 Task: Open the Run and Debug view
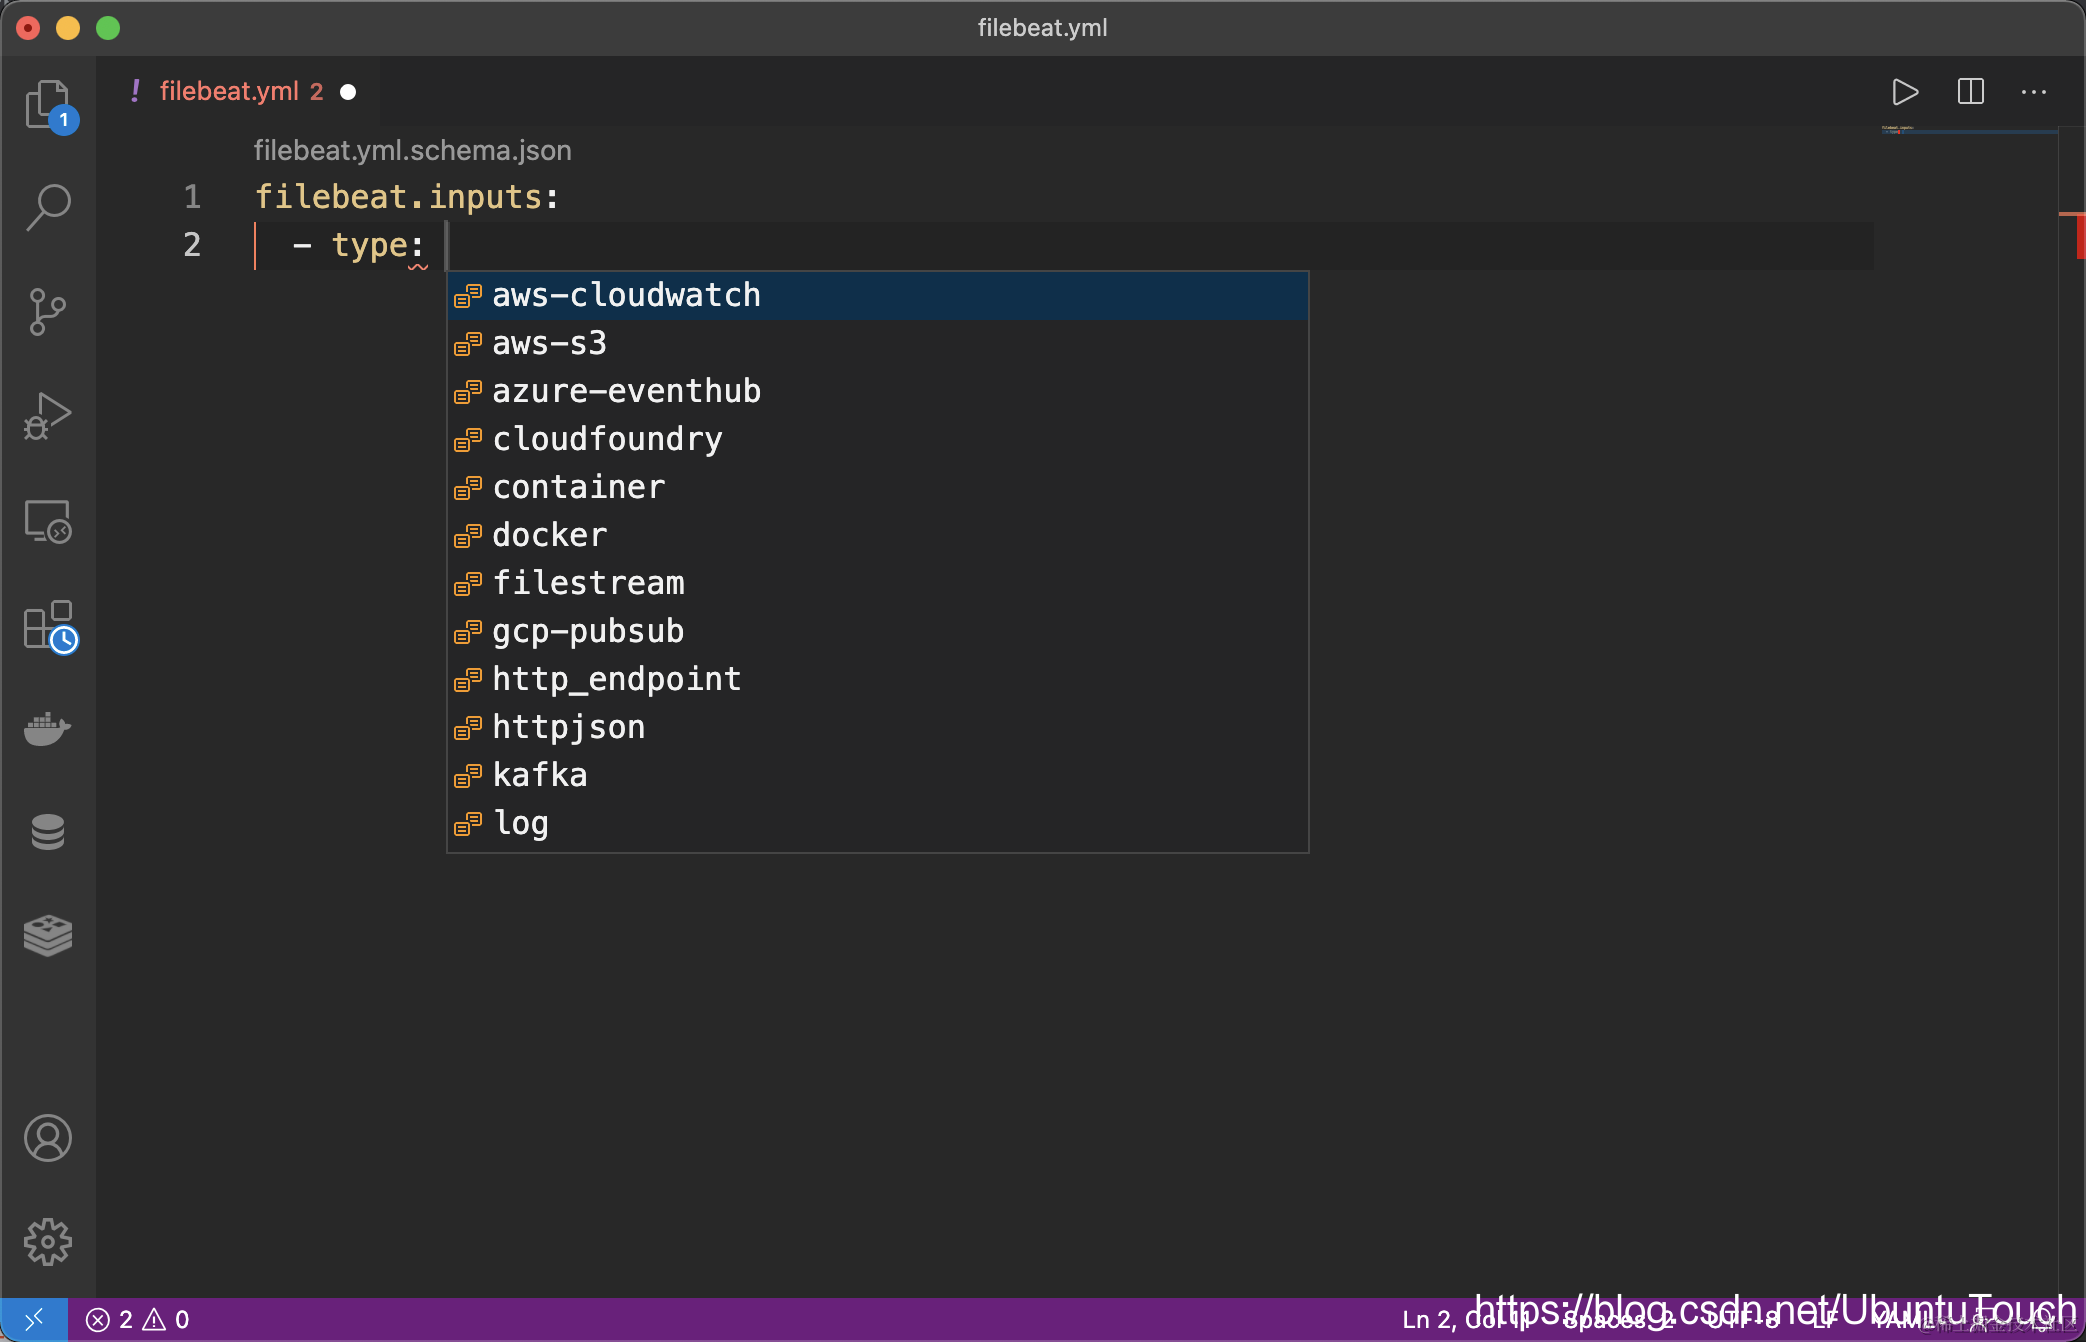[48, 416]
